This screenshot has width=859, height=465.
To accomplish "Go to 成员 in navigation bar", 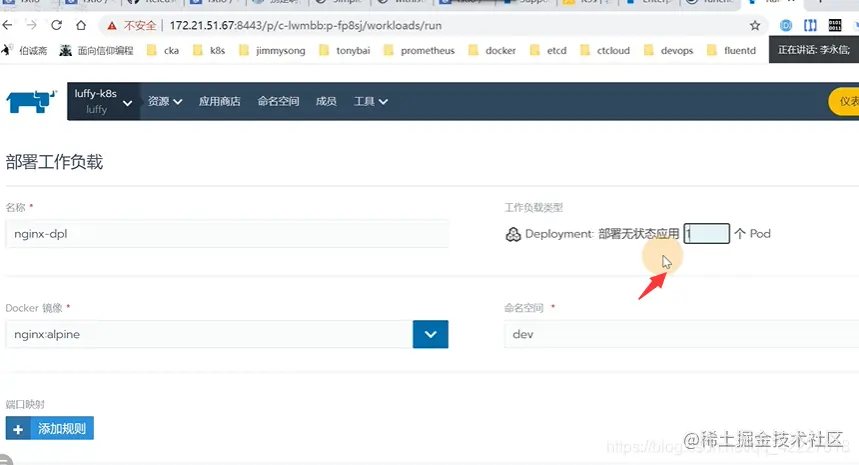I will [326, 101].
